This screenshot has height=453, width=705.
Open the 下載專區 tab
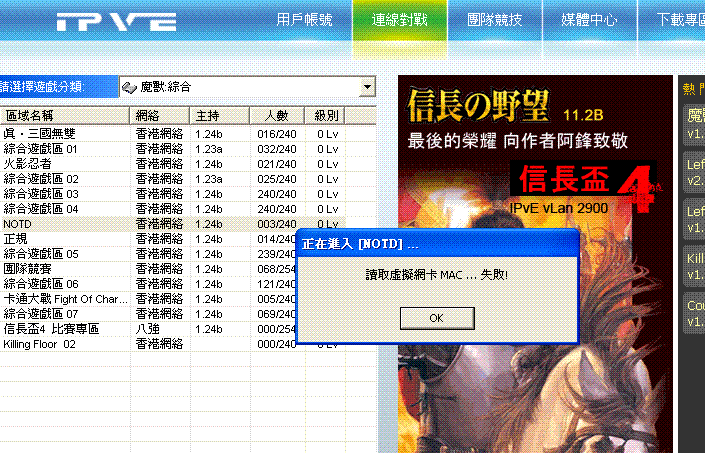(x=681, y=20)
